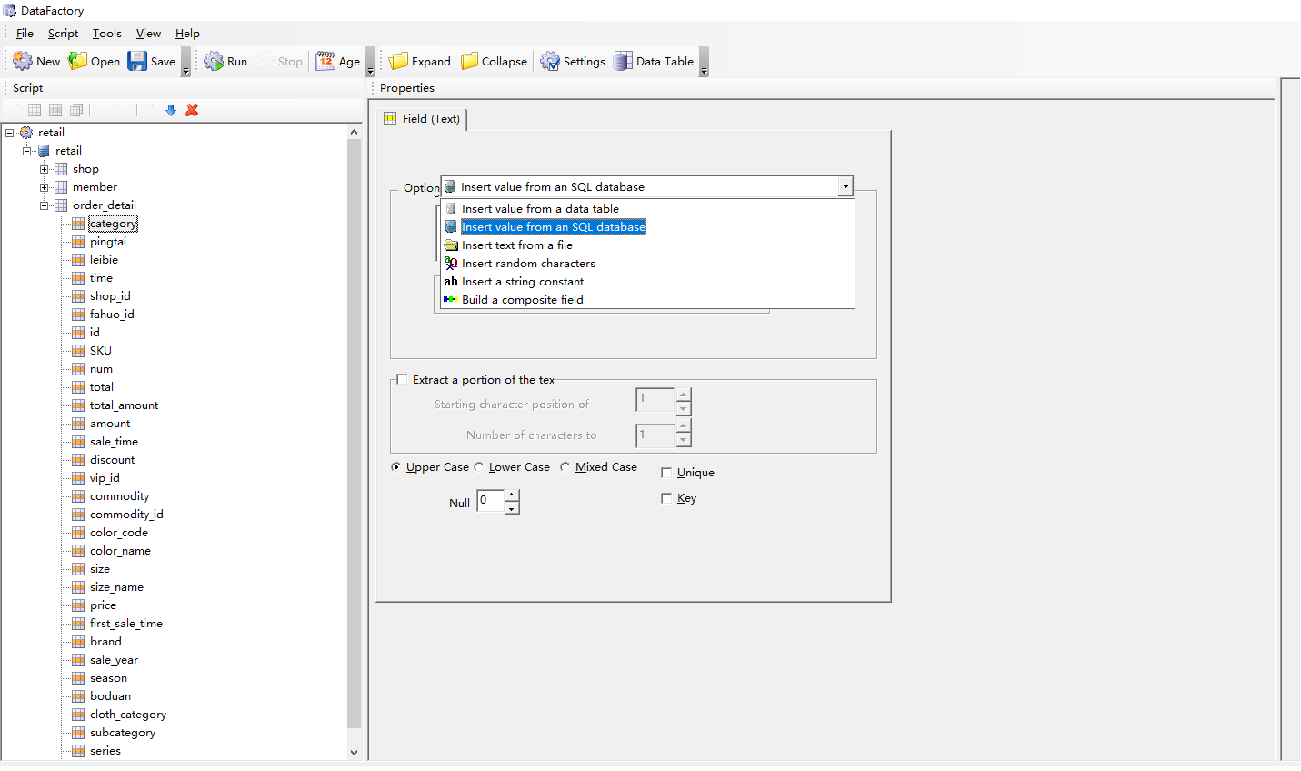The image size is (1301, 771).
Task: Open the View menu
Action: tap(148, 34)
